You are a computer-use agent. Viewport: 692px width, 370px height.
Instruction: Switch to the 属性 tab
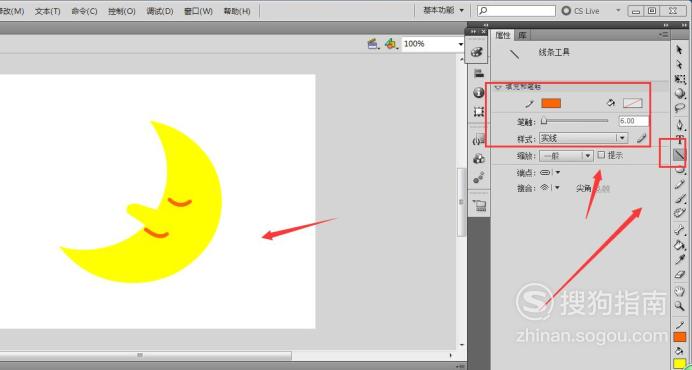(x=503, y=35)
